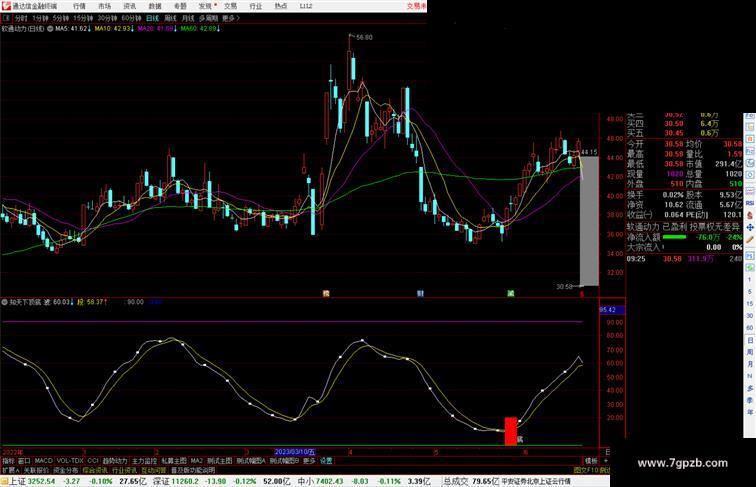Select the 指标 tab at bottom

coord(8,461)
